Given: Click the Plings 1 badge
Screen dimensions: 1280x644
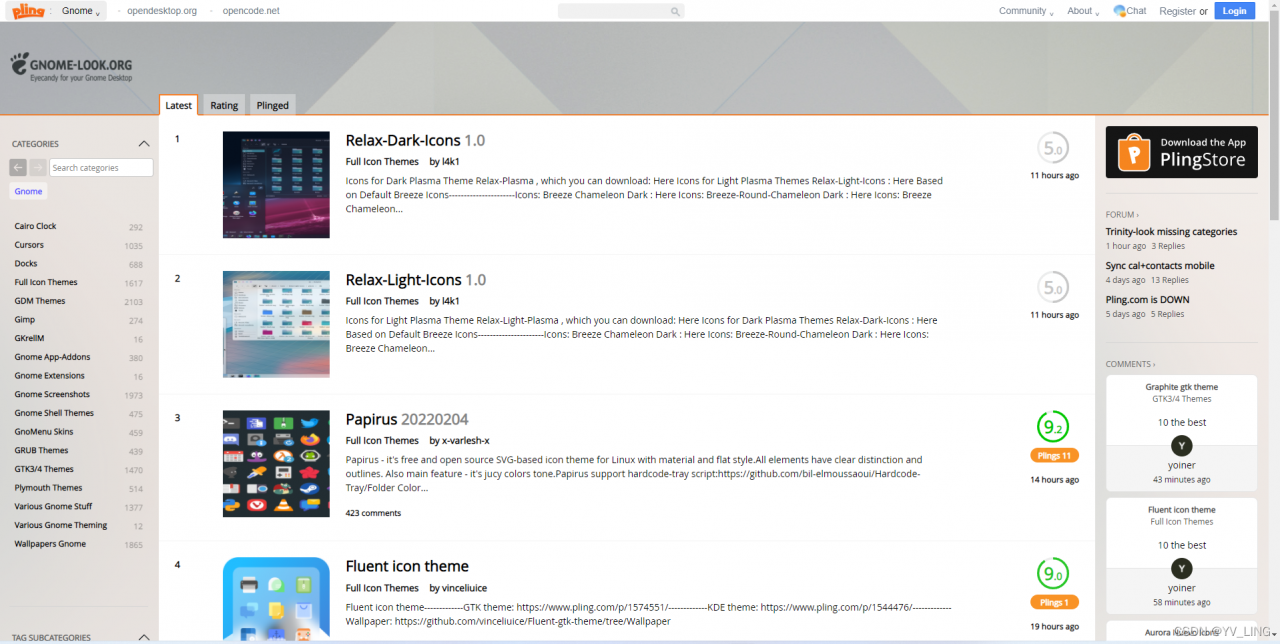Looking at the screenshot, I should [1054, 602].
